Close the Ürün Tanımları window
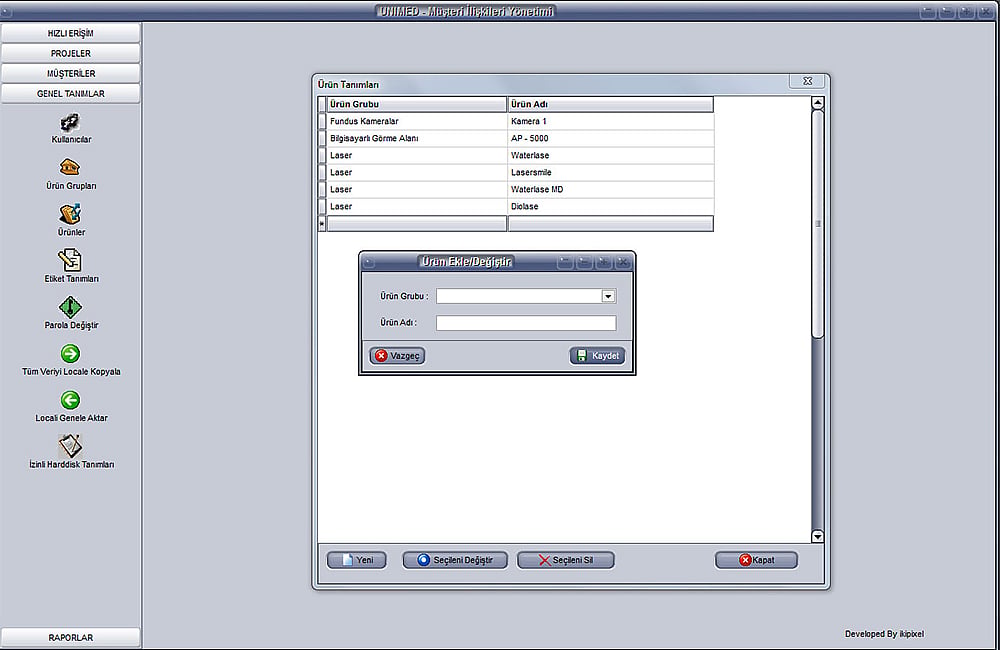Image resolution: width=1000 pixels, height=650 pixels. [807, 81]
